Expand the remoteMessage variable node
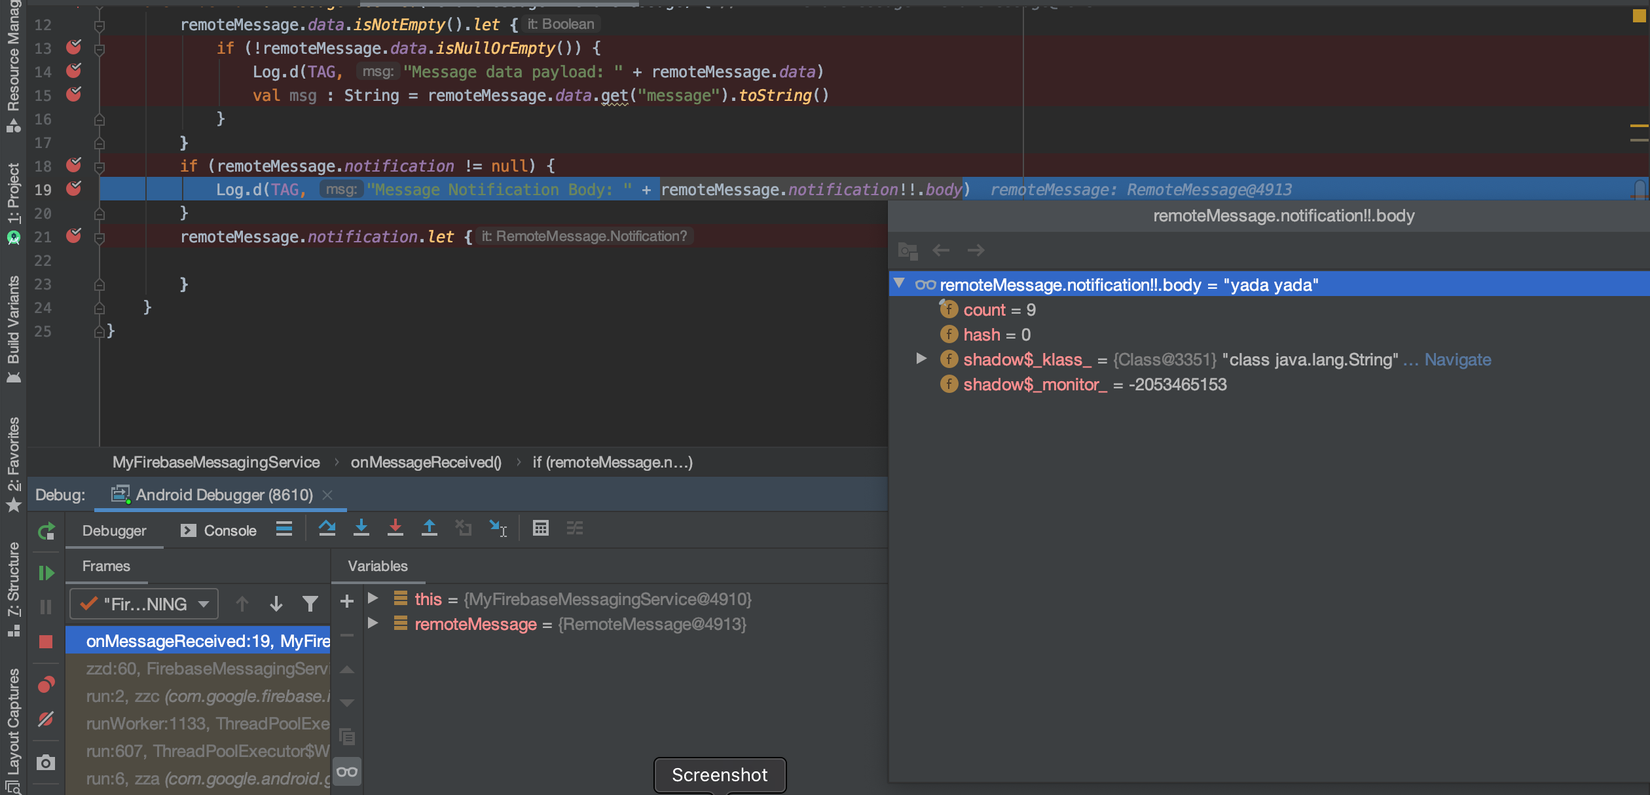The width and height of the screenshot is (1650, 795). [x=373, y=624]
